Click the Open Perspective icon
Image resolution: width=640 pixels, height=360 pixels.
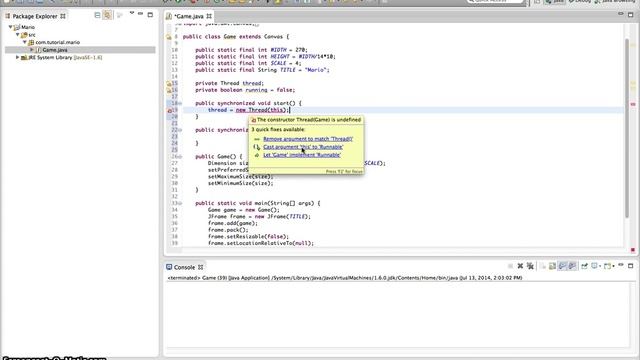[x=537, y=2]
